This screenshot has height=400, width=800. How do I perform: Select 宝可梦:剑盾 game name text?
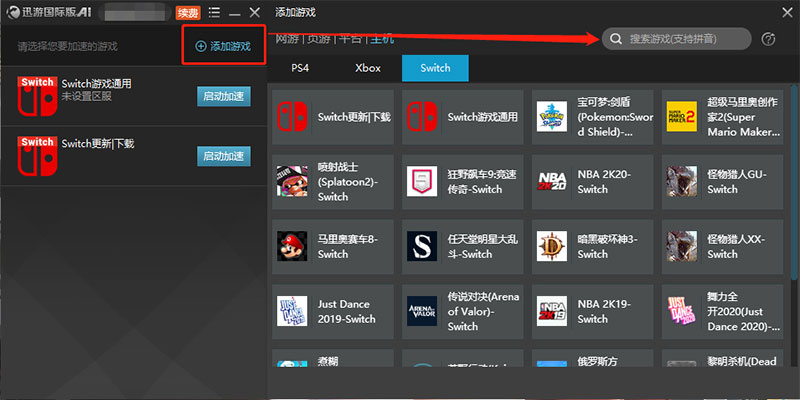[x=615, y=117]
